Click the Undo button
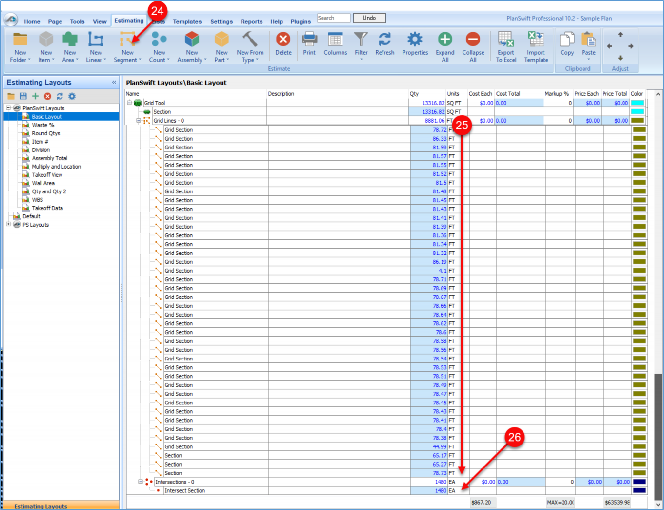The width and height of the screenshot is (664, 510). point(369,18)
